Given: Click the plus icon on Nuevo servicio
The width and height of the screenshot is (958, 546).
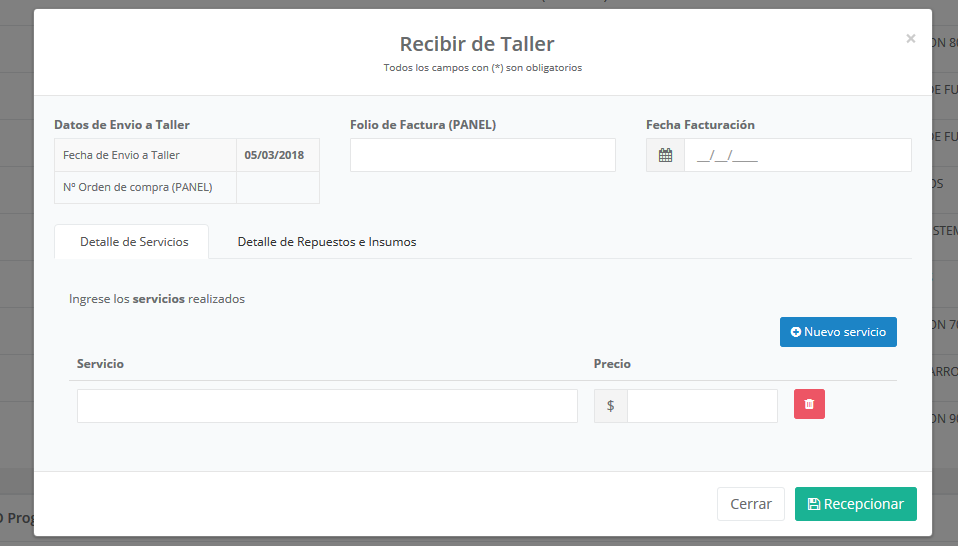Looking at the screenshot, I should [x=796, y=332].
